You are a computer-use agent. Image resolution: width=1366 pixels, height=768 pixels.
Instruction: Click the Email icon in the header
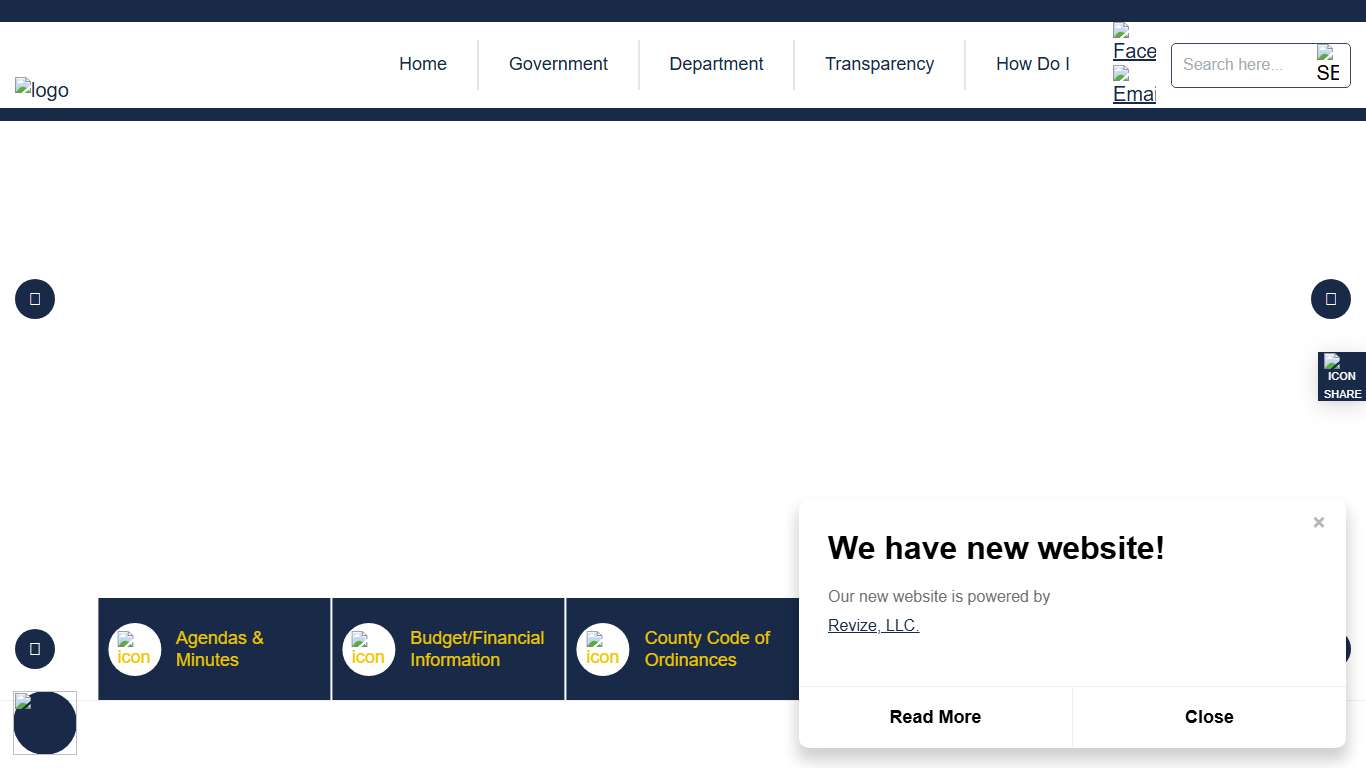coord(1134,86)
